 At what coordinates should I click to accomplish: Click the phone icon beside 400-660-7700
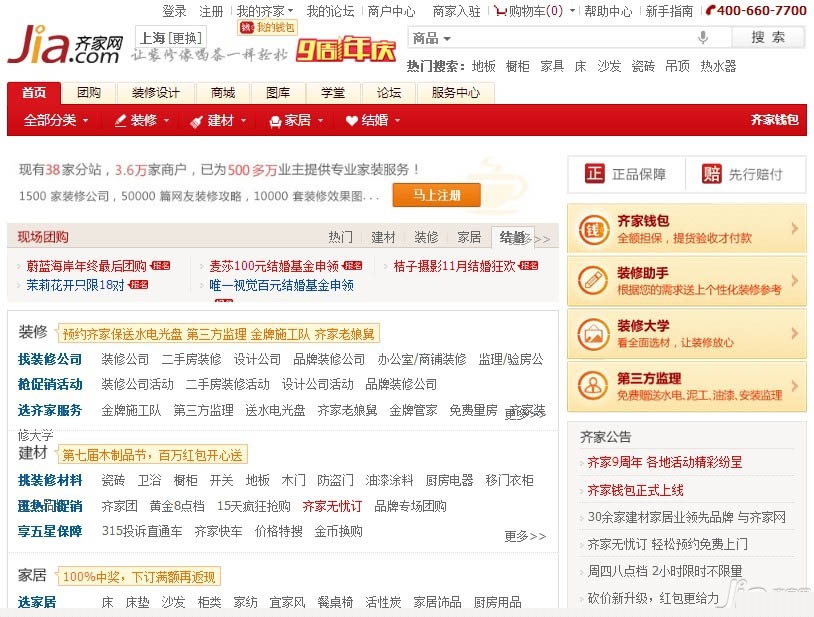pos(711,10)
